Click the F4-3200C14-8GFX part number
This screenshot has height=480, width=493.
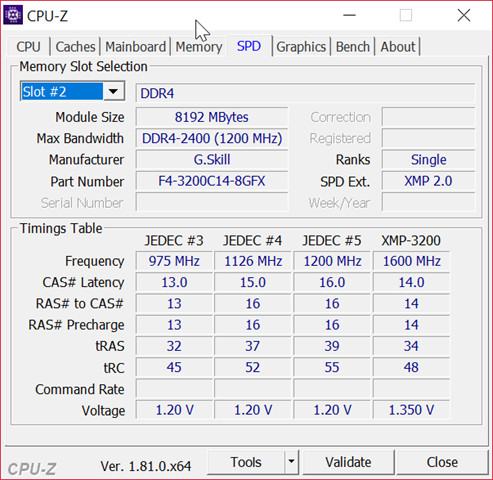212,181
